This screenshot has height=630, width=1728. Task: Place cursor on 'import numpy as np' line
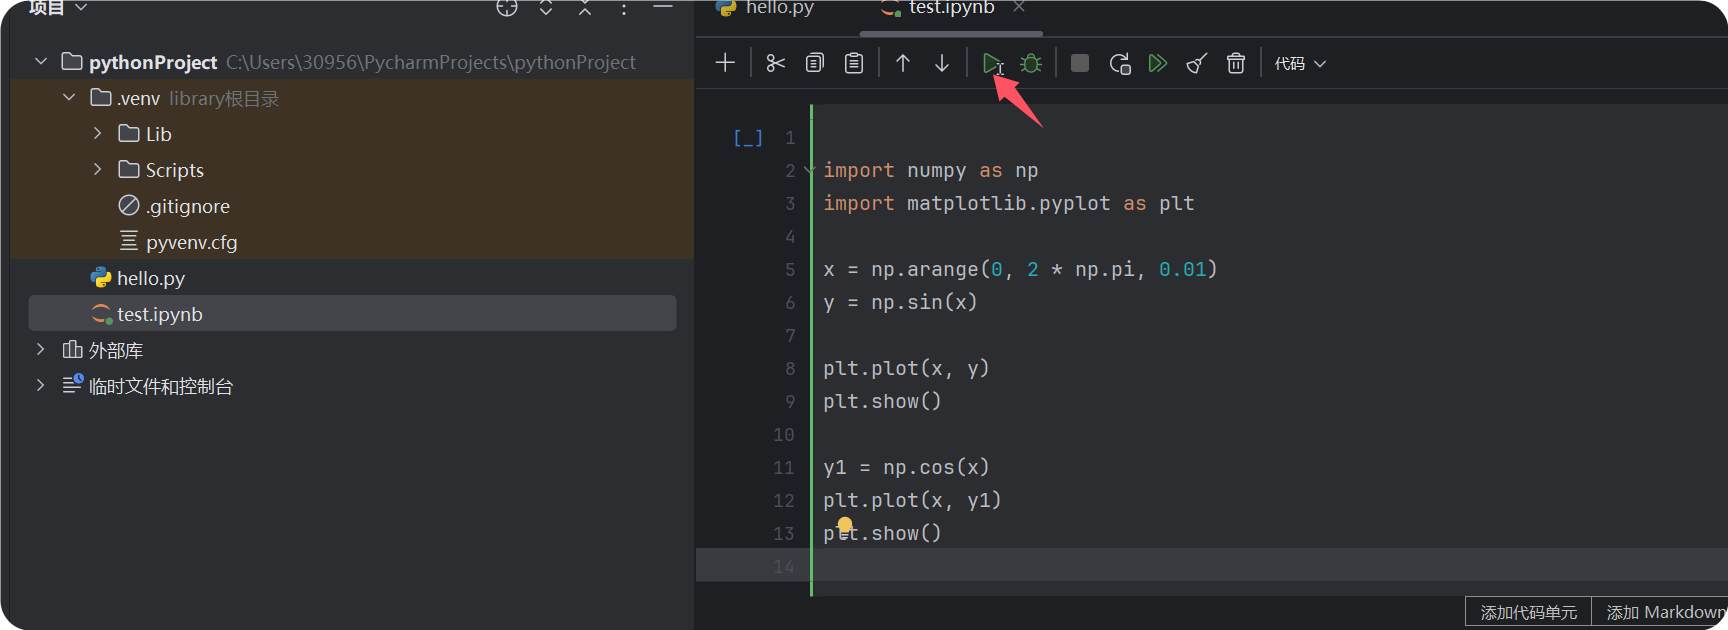(930, 171)
